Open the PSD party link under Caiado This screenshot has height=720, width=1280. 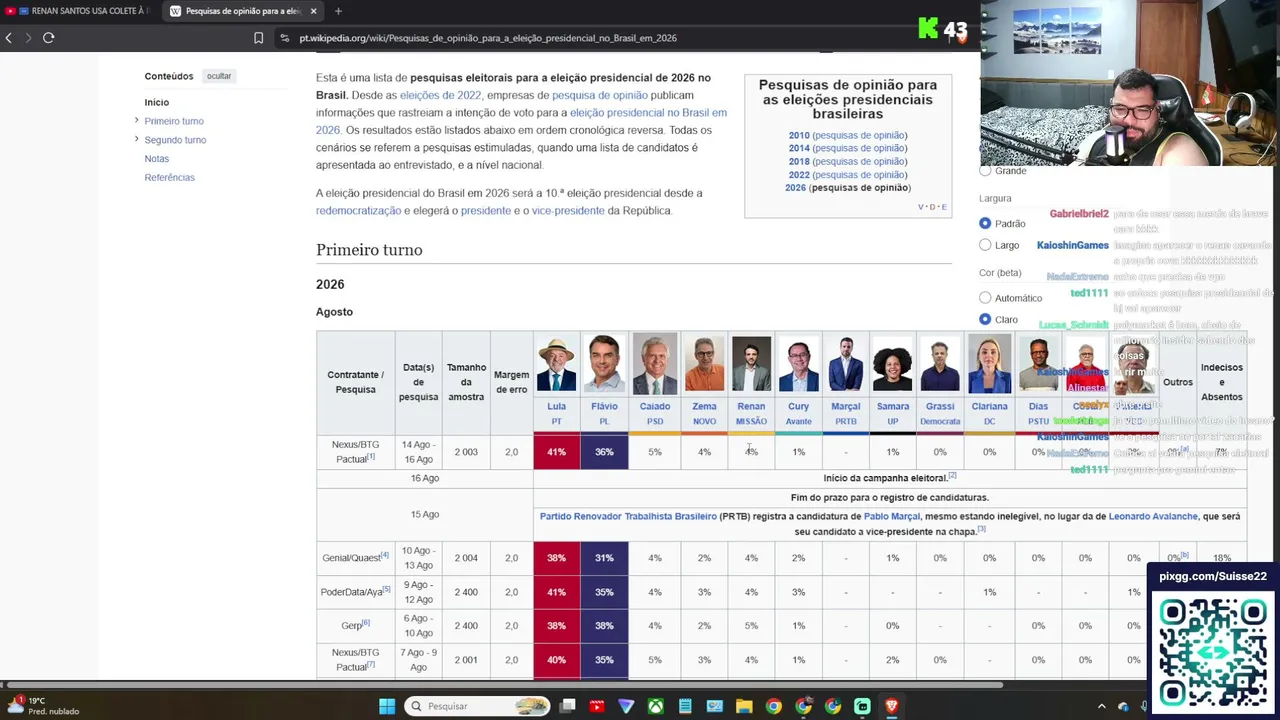point(655,422)
